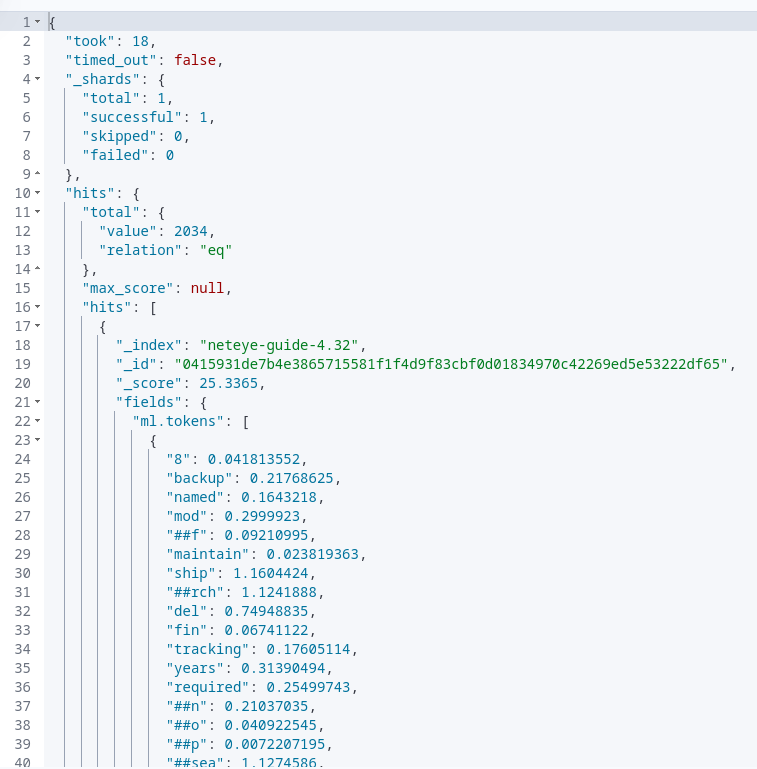757x769 pixels.
Task: Click the "skipped" key on line 7
Action: point(119,136)
